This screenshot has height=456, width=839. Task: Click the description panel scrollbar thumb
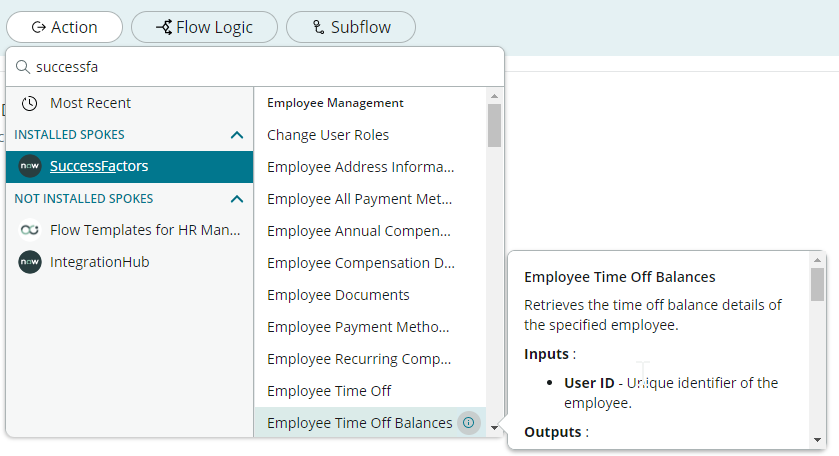[x=817, y=285]
